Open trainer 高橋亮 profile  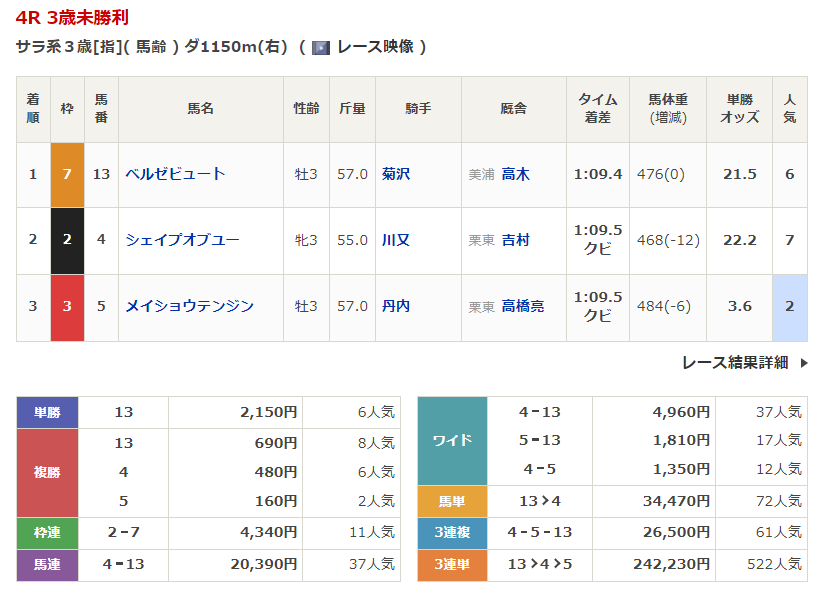523,306
